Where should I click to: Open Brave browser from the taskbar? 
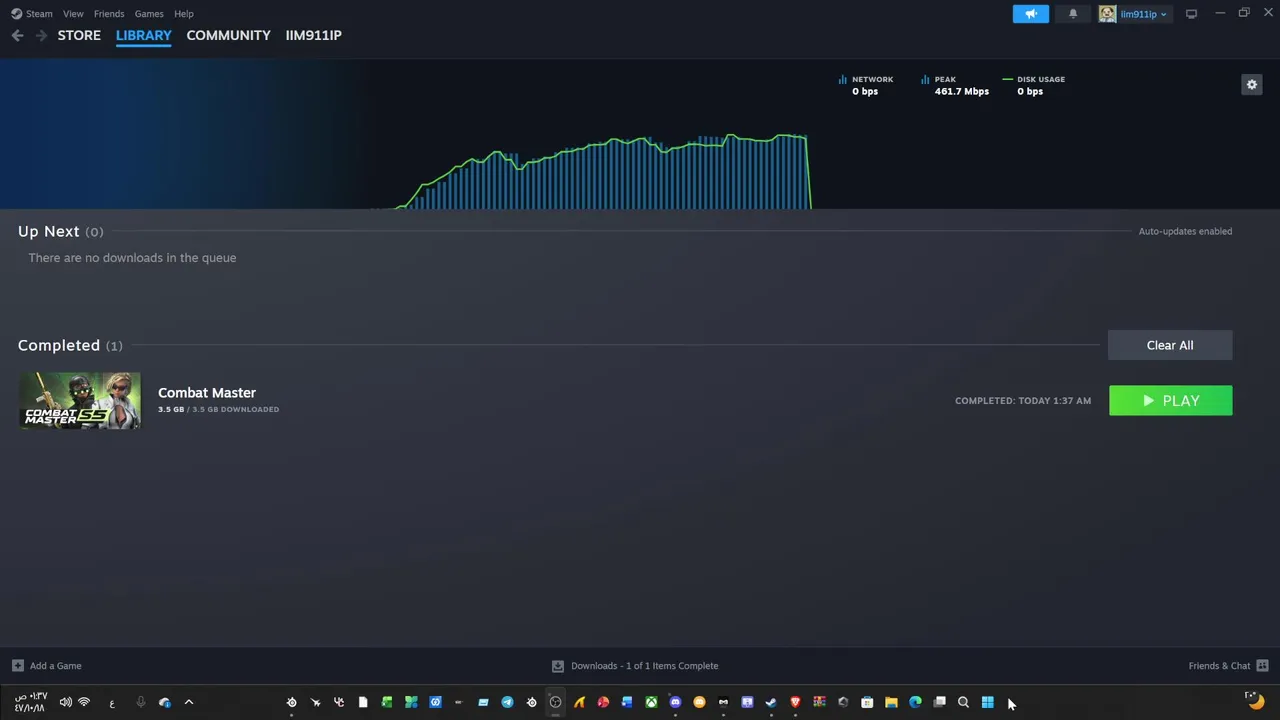point(795,702)
